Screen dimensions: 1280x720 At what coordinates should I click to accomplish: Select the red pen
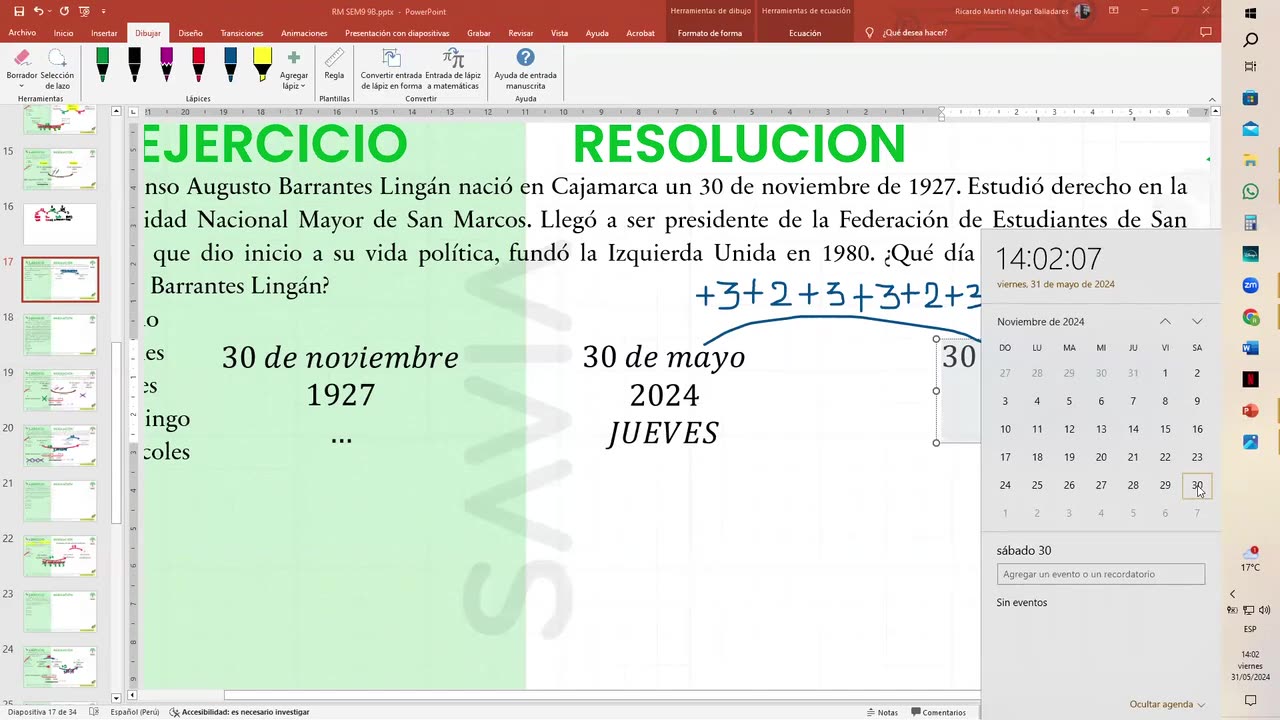point(198,66)
